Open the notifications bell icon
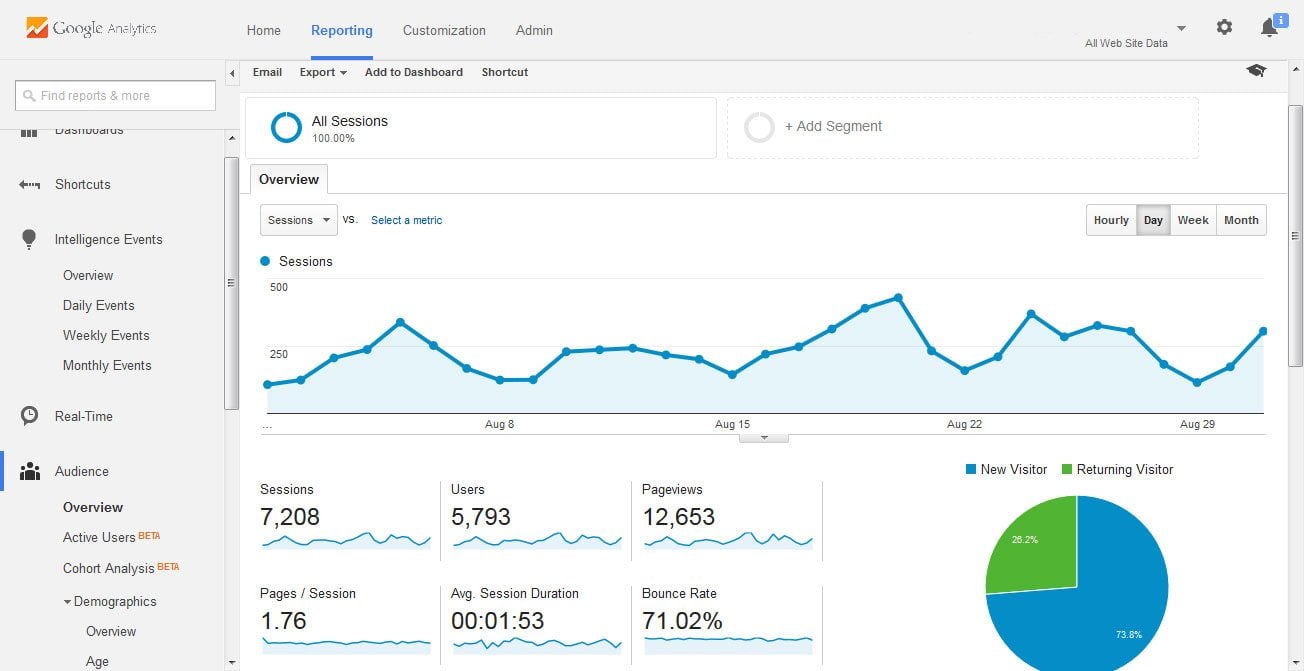The height and width of the screenshot is (671, 1304). click(1269, 28)
